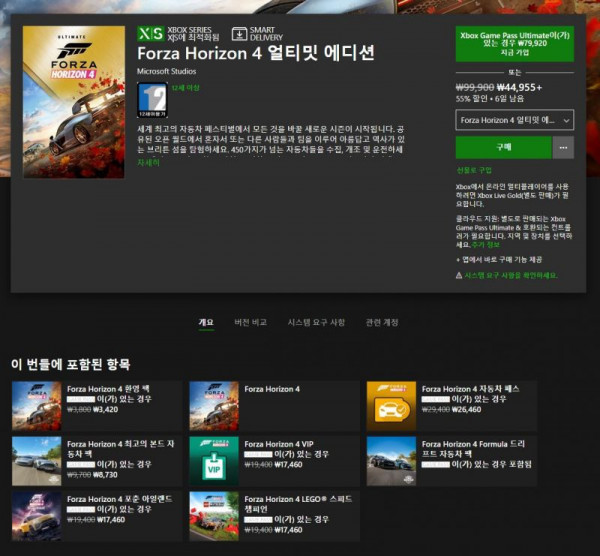The image size is (600, 556).
Task: Open the Forza Horizon 4 edition dropdown
Action: pos(515,120)
